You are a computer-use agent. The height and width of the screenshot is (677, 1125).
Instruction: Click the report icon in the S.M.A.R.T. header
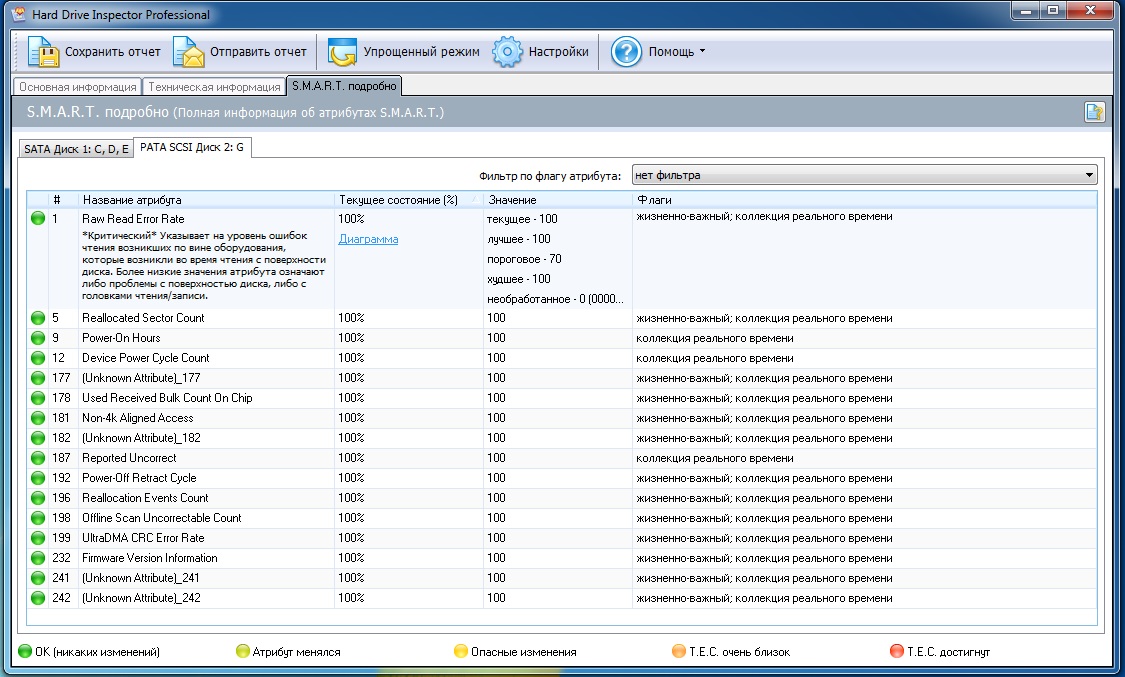pyautogui.click(x=1094, y=112)
